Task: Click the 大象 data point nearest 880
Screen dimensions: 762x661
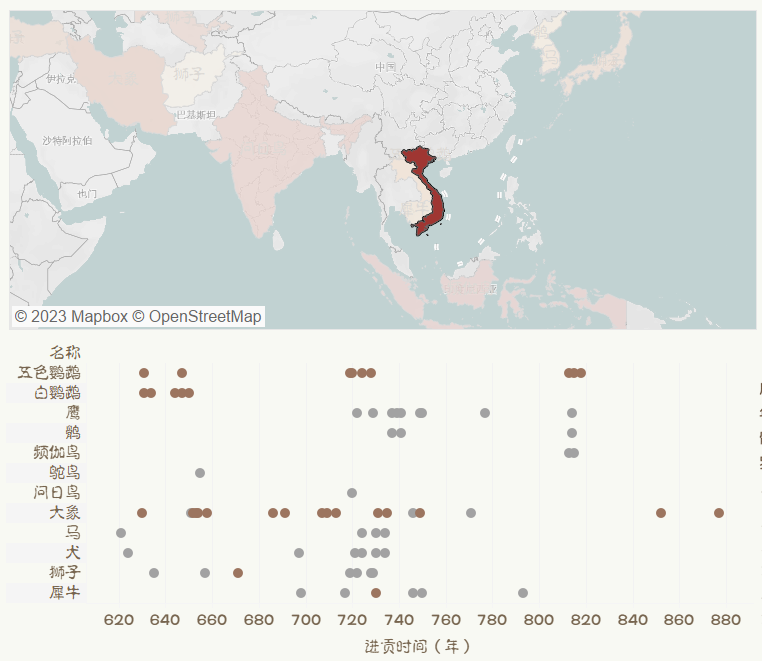Action: coord(719,513)
